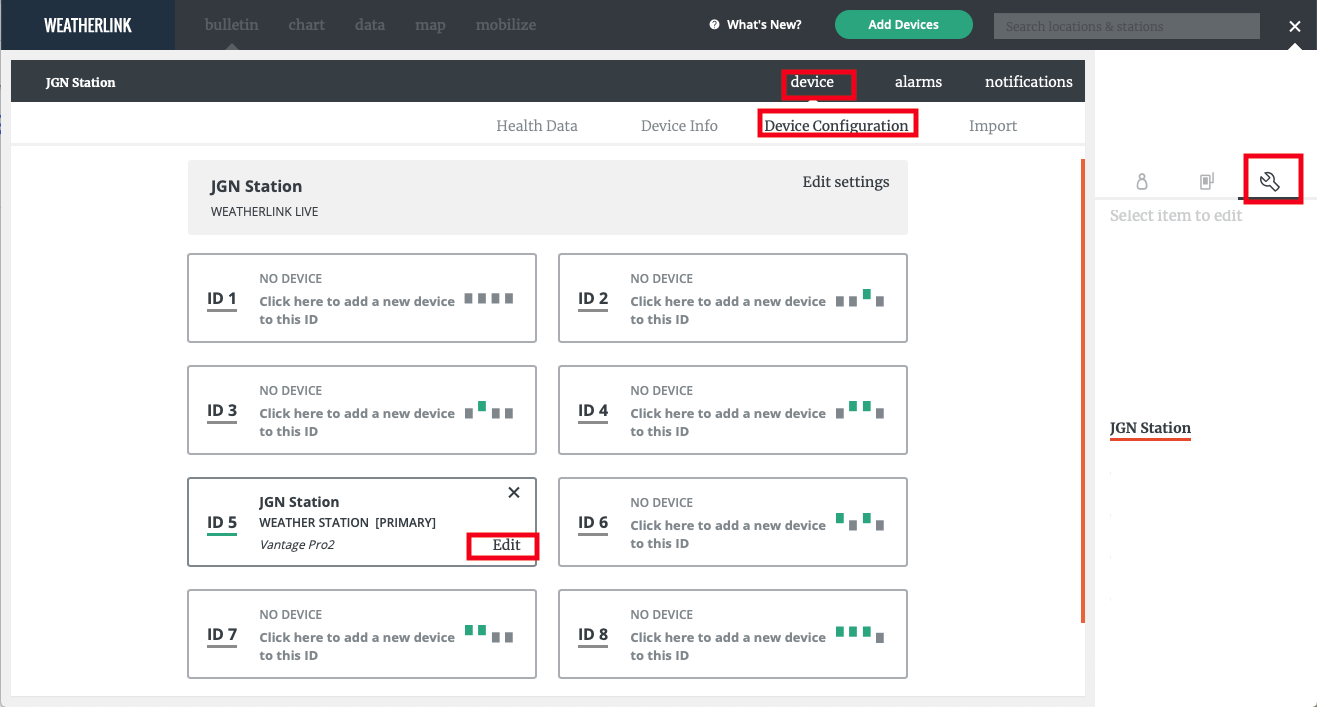Viewport: 1317px width, 707px height.
Task: Click signal strength bars on ID 3
Action: pyautogui.click(x=489, y=409)
